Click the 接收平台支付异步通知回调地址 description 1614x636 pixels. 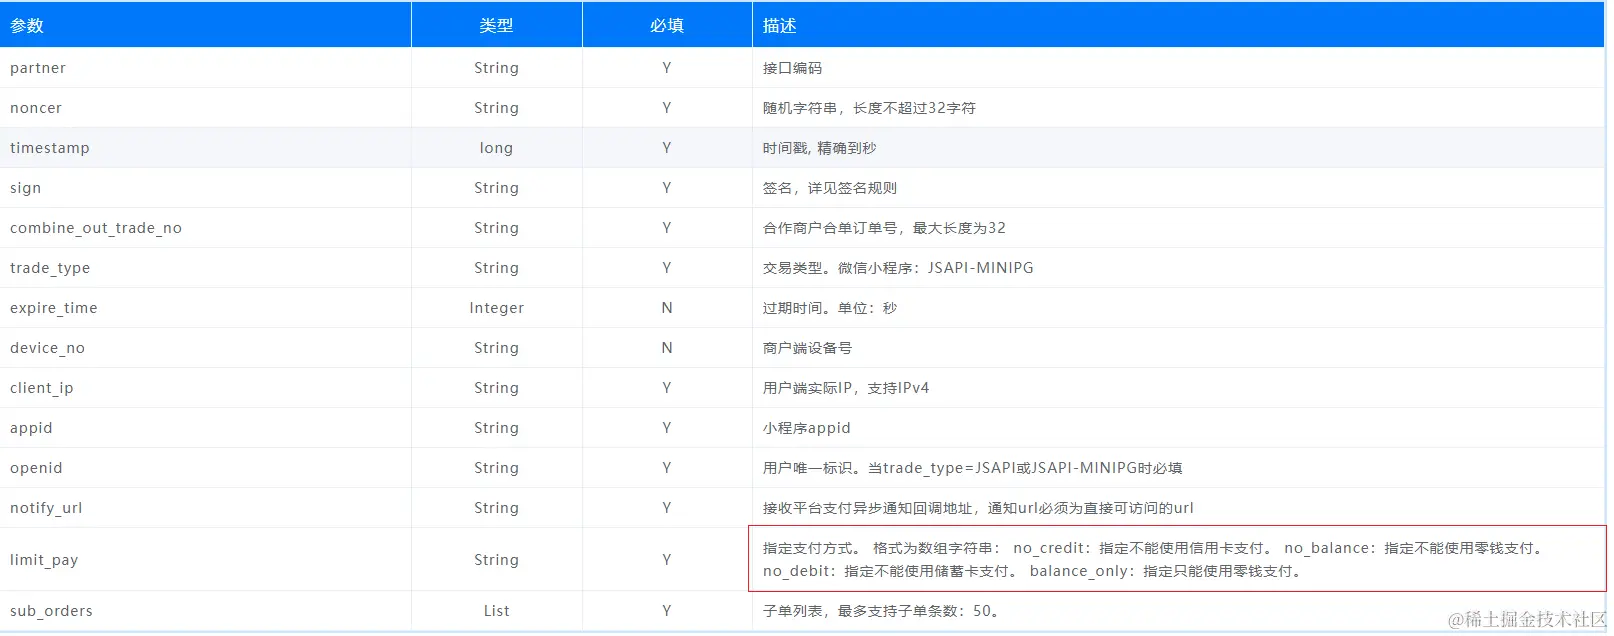978,508
